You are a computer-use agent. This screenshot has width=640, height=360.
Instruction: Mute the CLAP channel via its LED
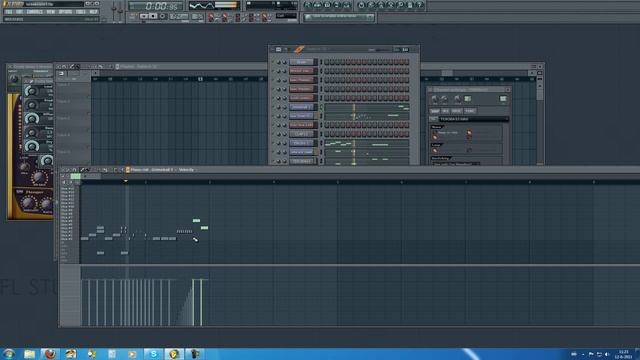[x=273, y=134]
